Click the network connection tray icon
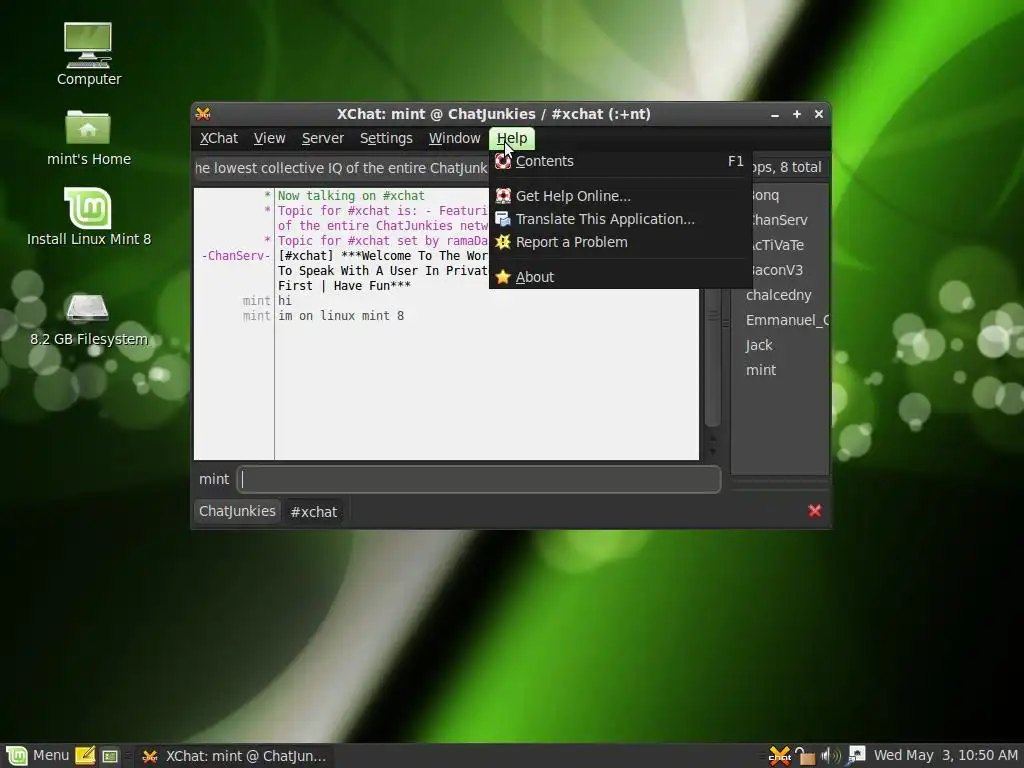Viewport: 1024px width, 768px height. pos(856,755)
